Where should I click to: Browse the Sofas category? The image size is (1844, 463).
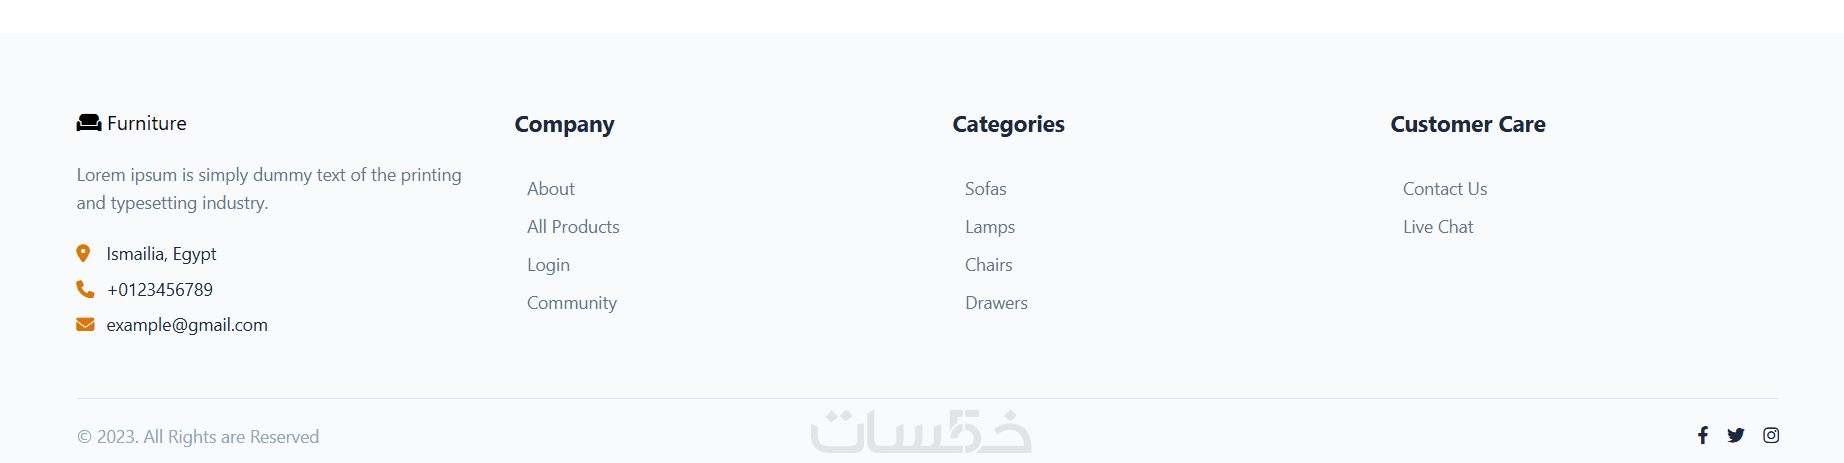985,189
